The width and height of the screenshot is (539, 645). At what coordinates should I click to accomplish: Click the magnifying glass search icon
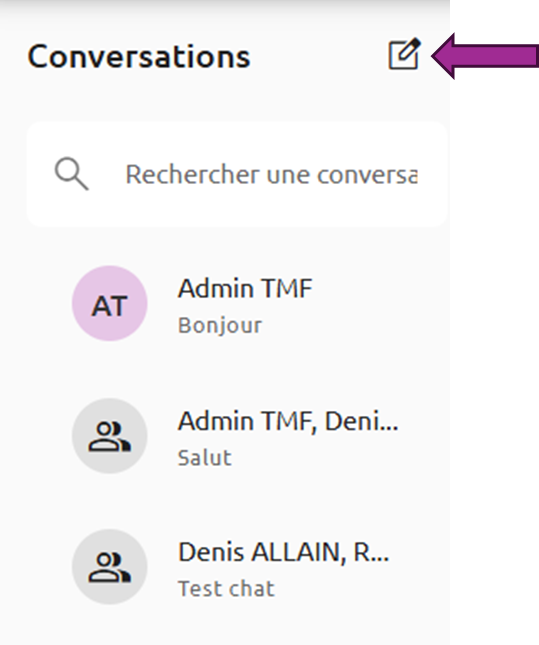(72, 174)
